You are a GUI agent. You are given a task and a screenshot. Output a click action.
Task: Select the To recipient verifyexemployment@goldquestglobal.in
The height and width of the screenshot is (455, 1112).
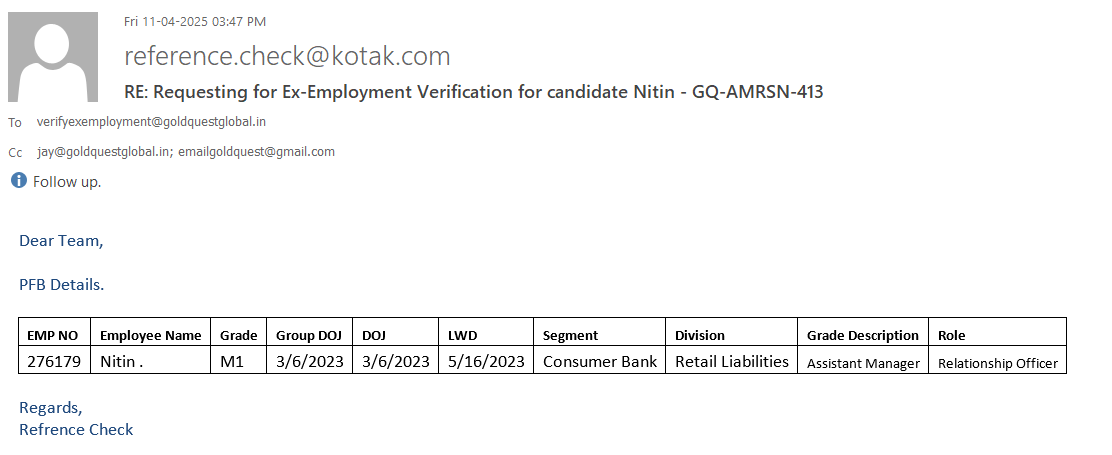click(151, 122)
